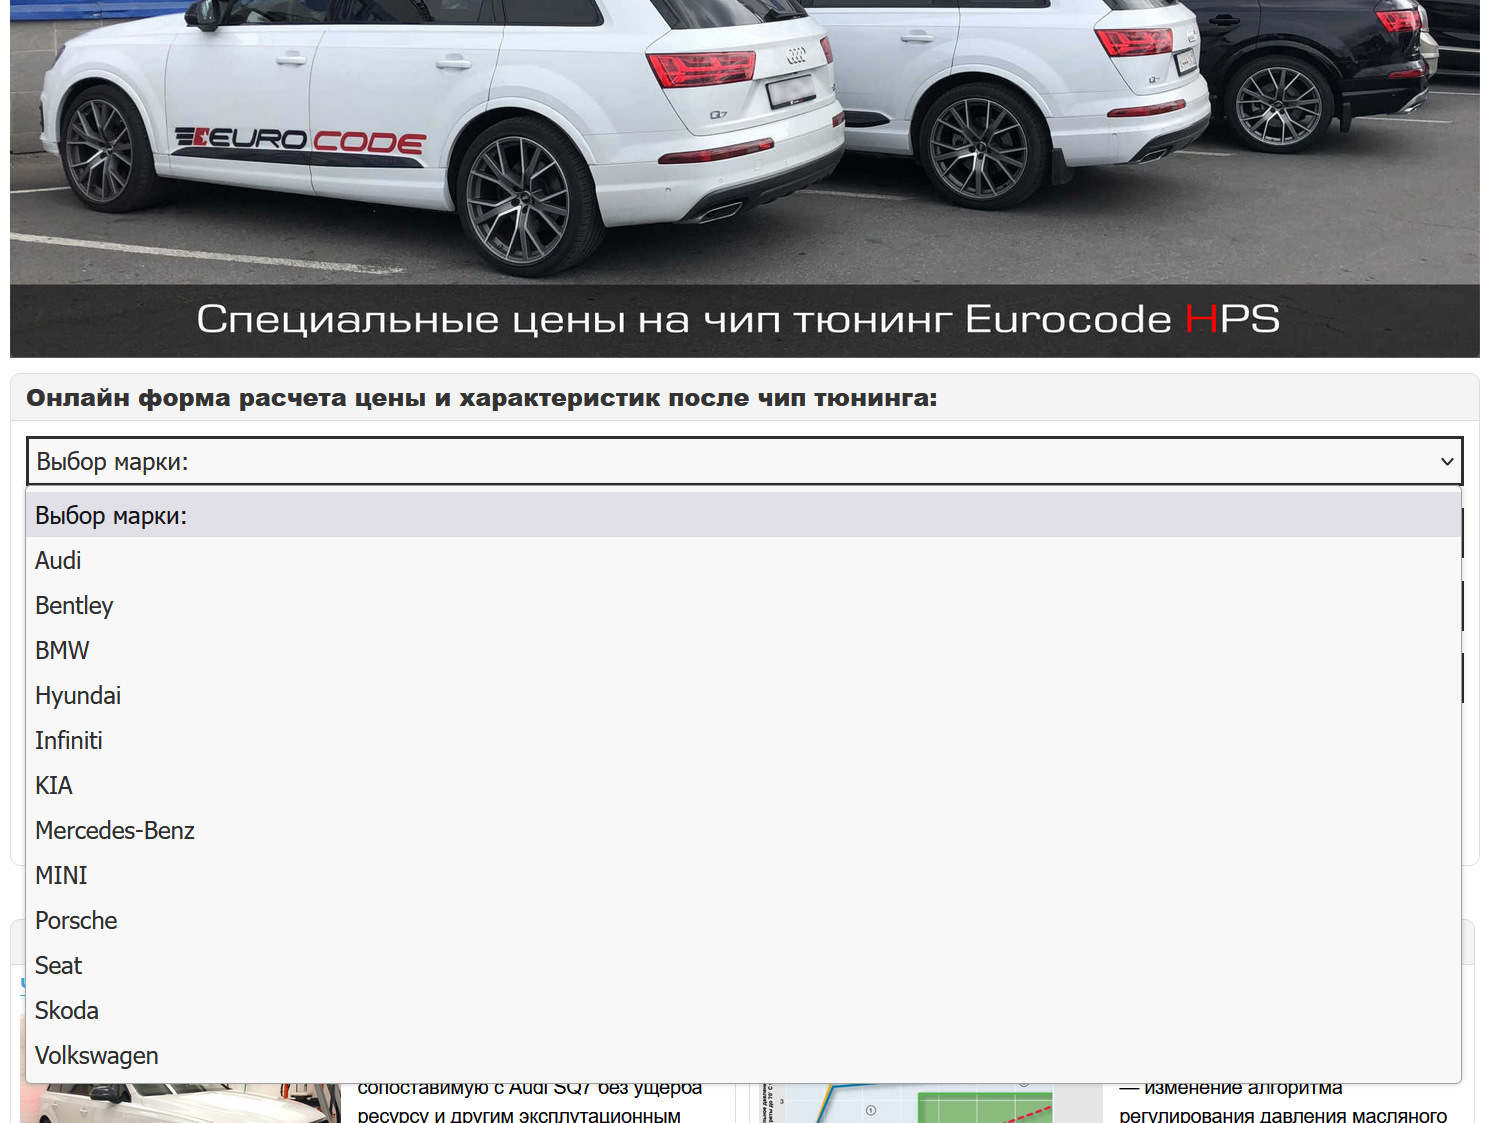Pick MINI from the brand list

click(60, 875)
